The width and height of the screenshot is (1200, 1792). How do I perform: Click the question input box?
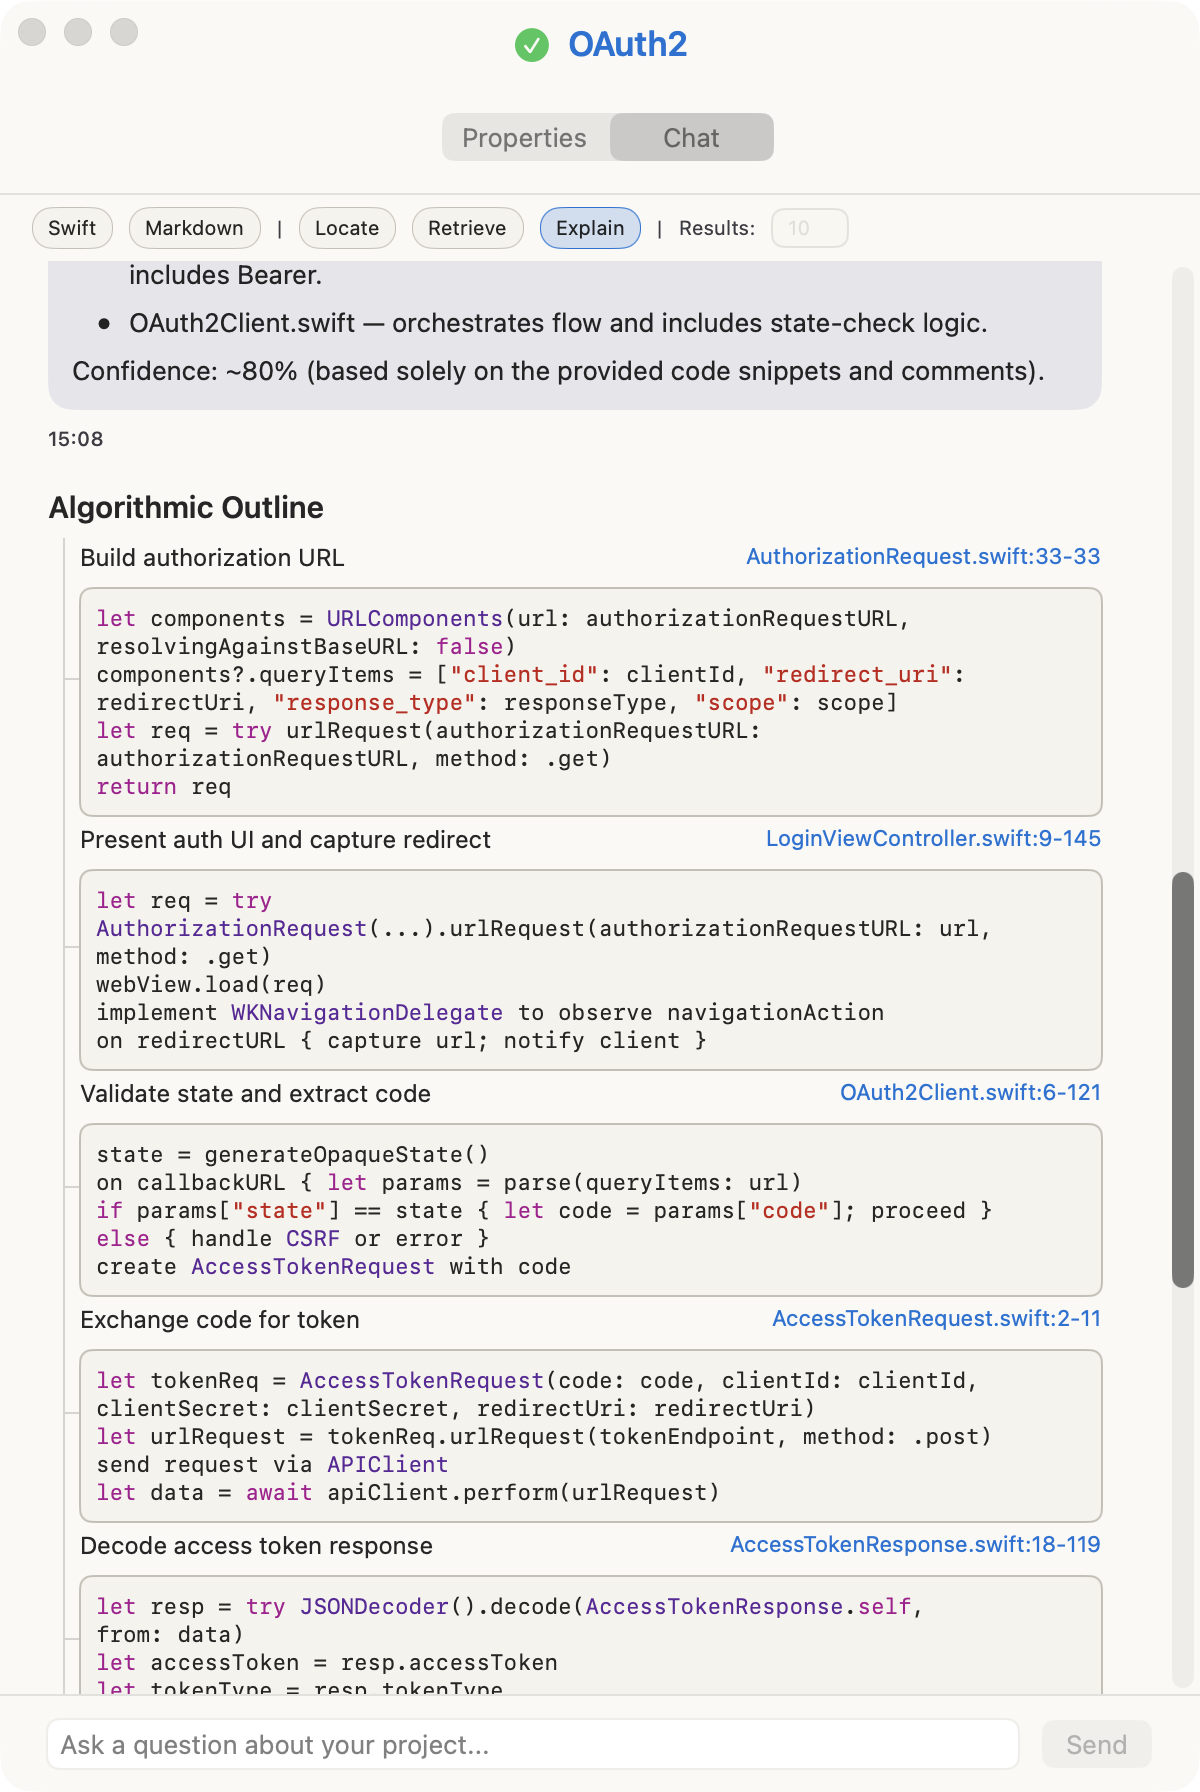click(x=534, y=1744)
